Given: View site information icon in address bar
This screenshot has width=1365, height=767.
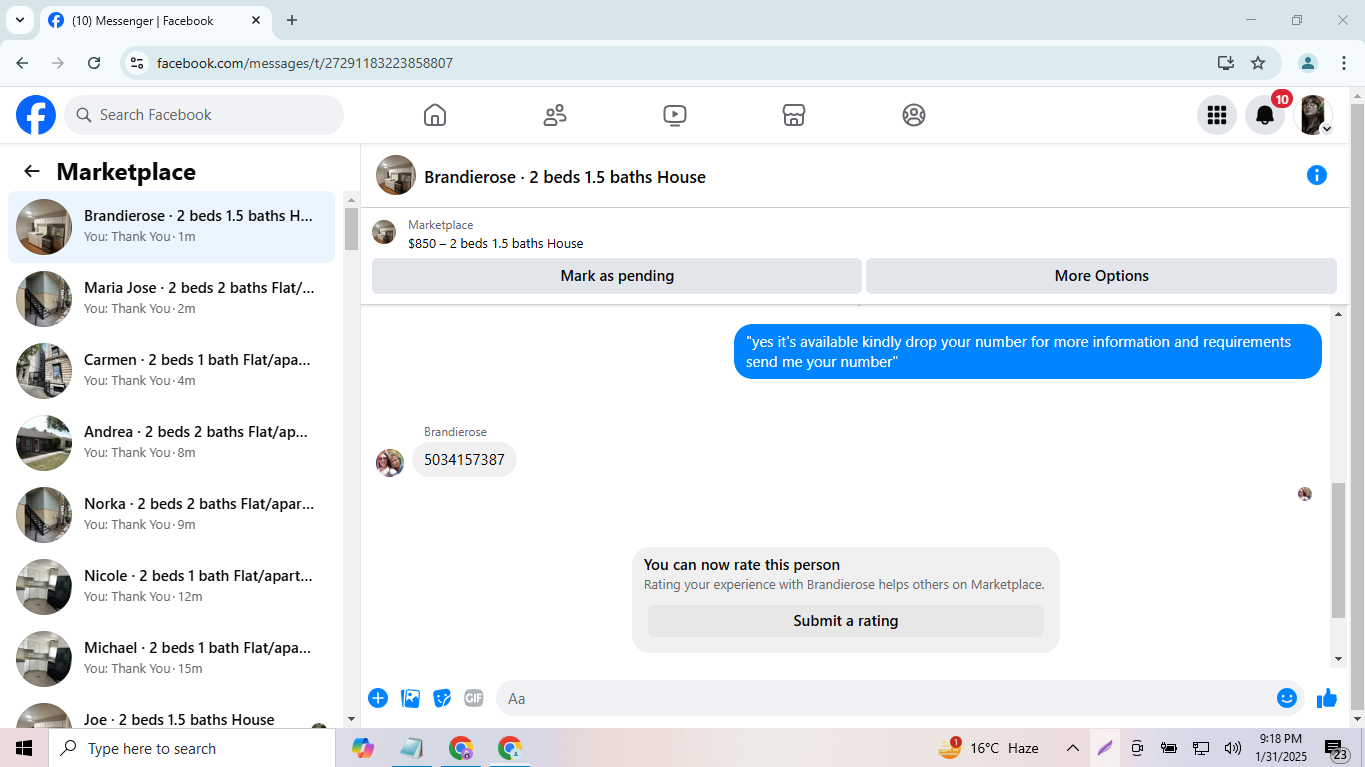Looking at the screenshot, I should (138, 63).
